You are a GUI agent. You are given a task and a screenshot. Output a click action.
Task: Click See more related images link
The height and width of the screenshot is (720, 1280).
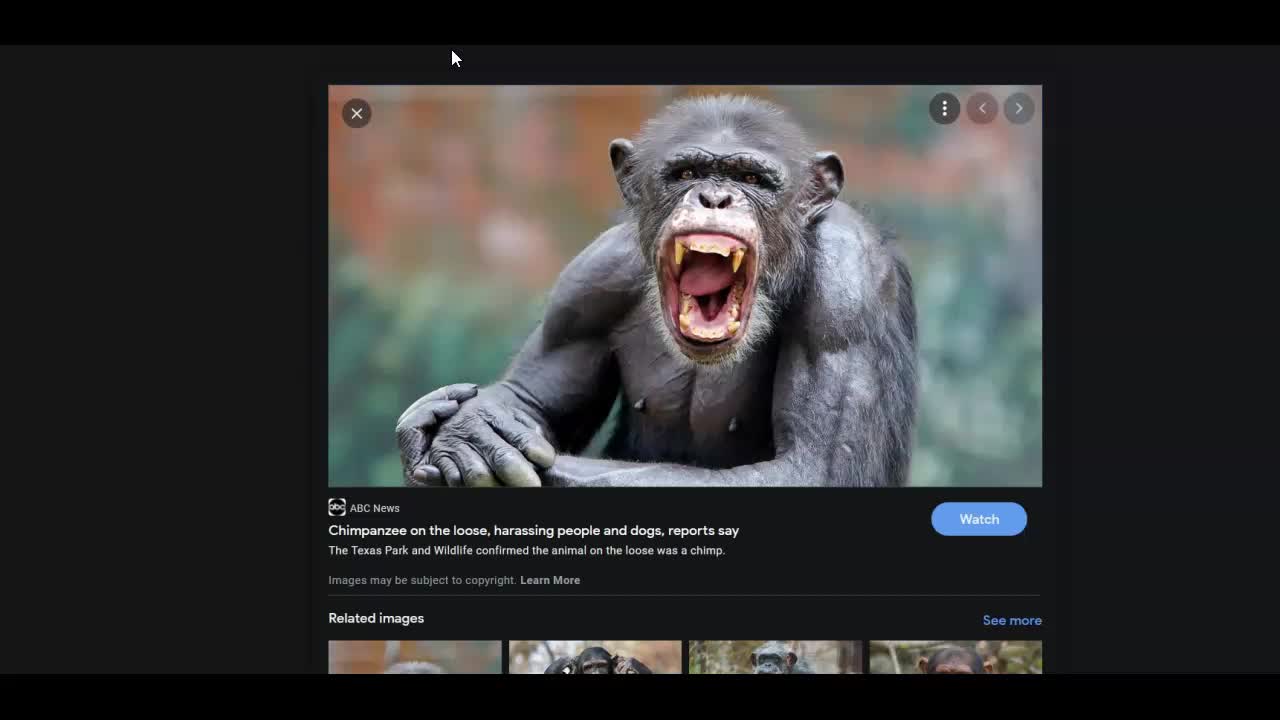point(1012,620)
